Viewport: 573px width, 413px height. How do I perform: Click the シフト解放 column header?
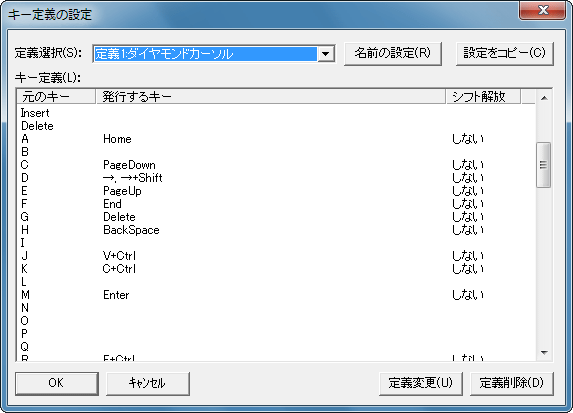click(483, 96)
